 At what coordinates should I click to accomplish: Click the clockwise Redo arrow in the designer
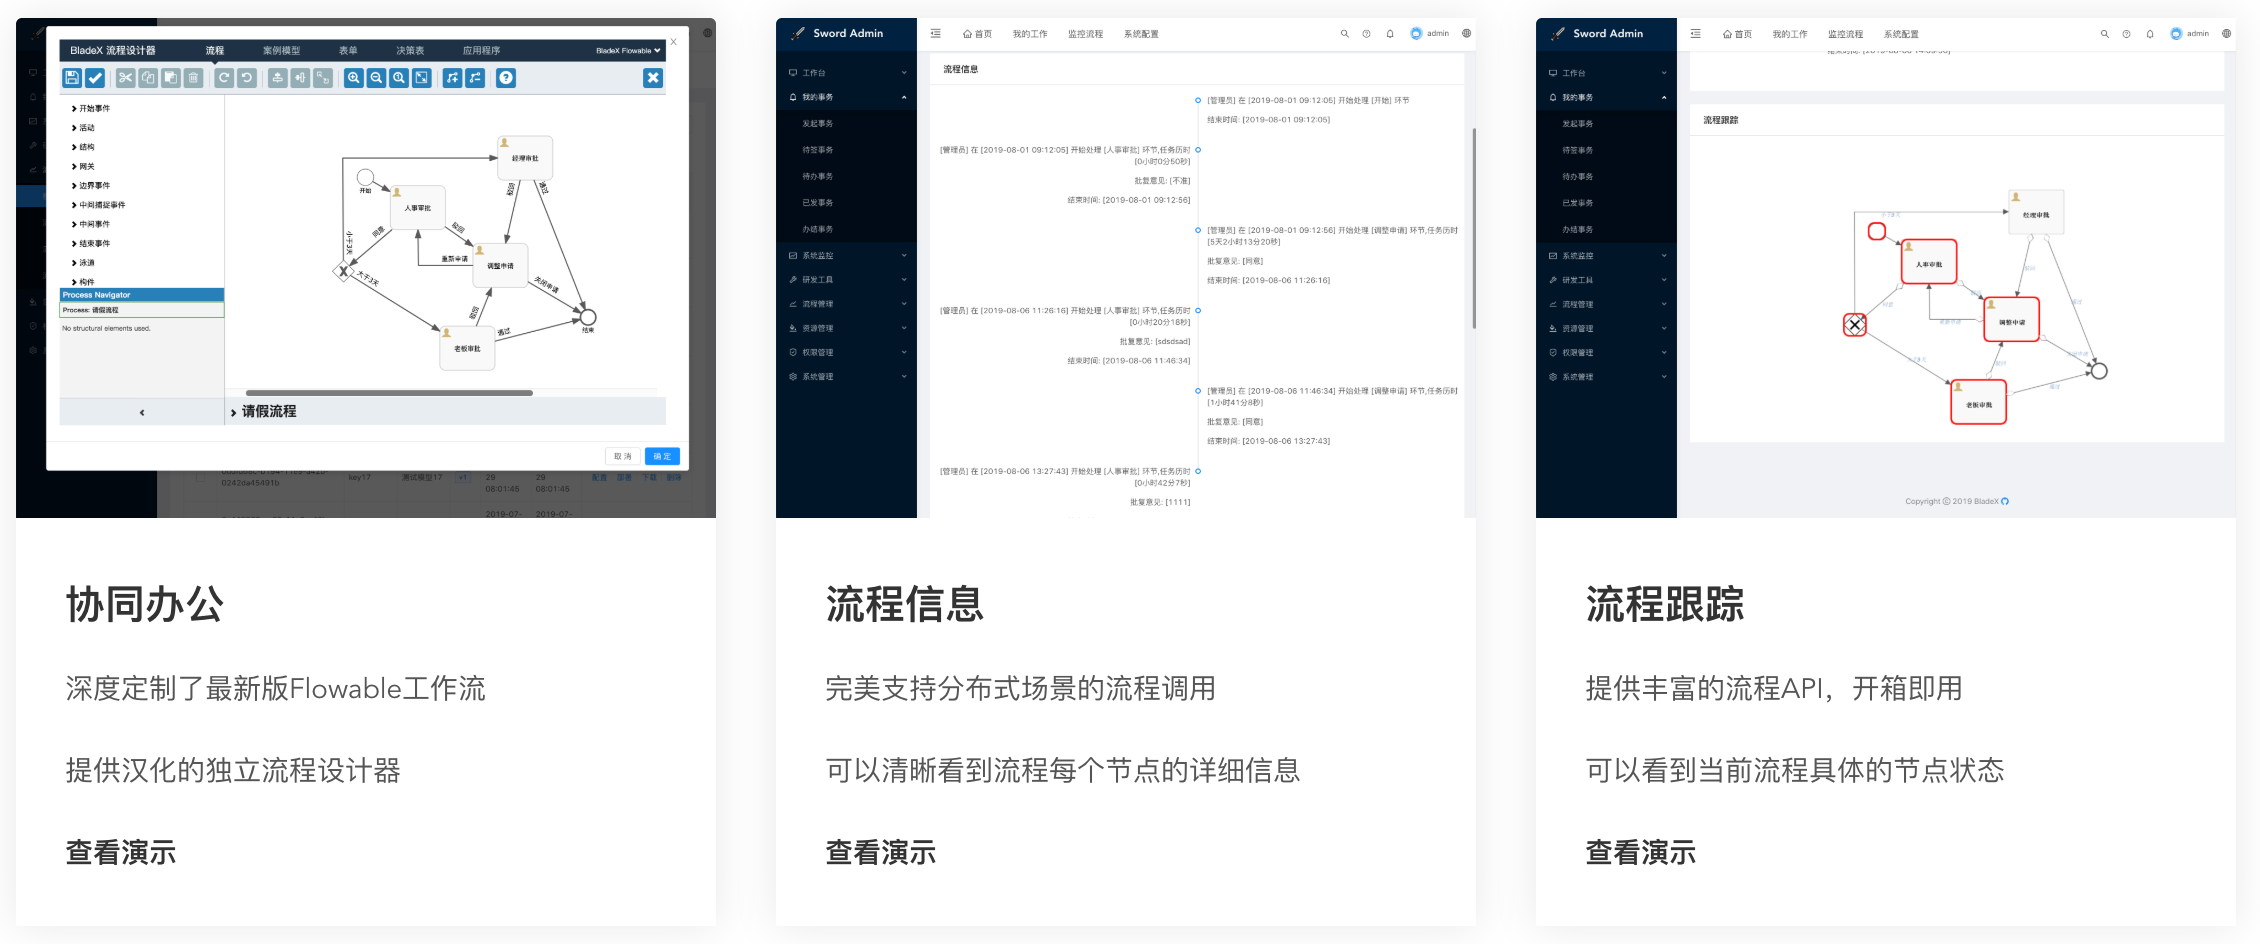(224, 78)
